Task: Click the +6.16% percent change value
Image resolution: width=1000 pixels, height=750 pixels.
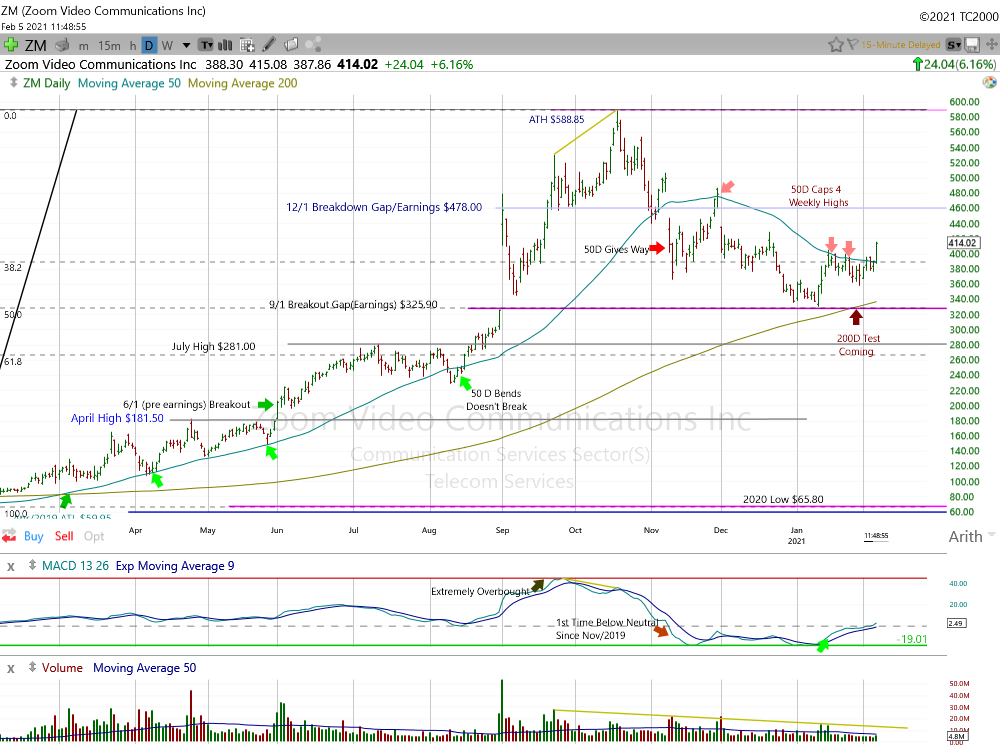Action: click(452, 64)
